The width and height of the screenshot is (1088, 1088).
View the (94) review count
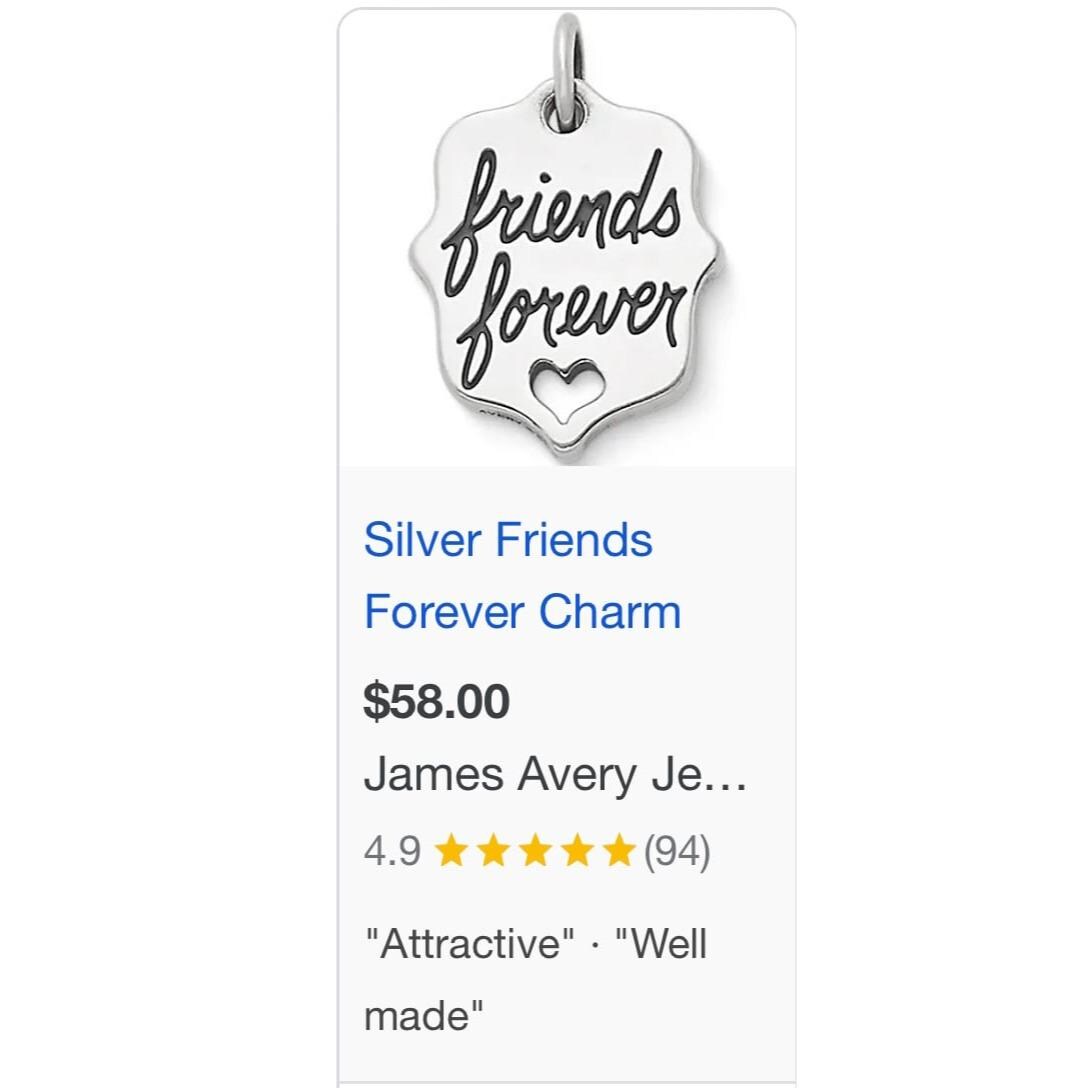pos(676,852)
